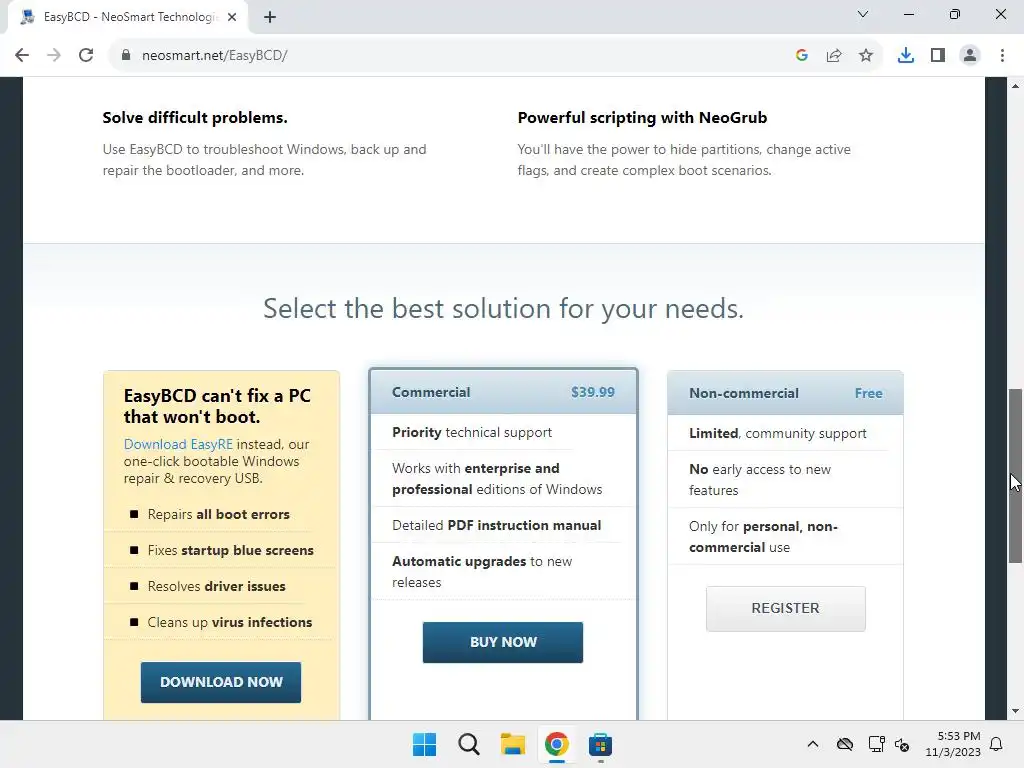Click the Free price label
The image size is (1024, 768).
(869, 393)
